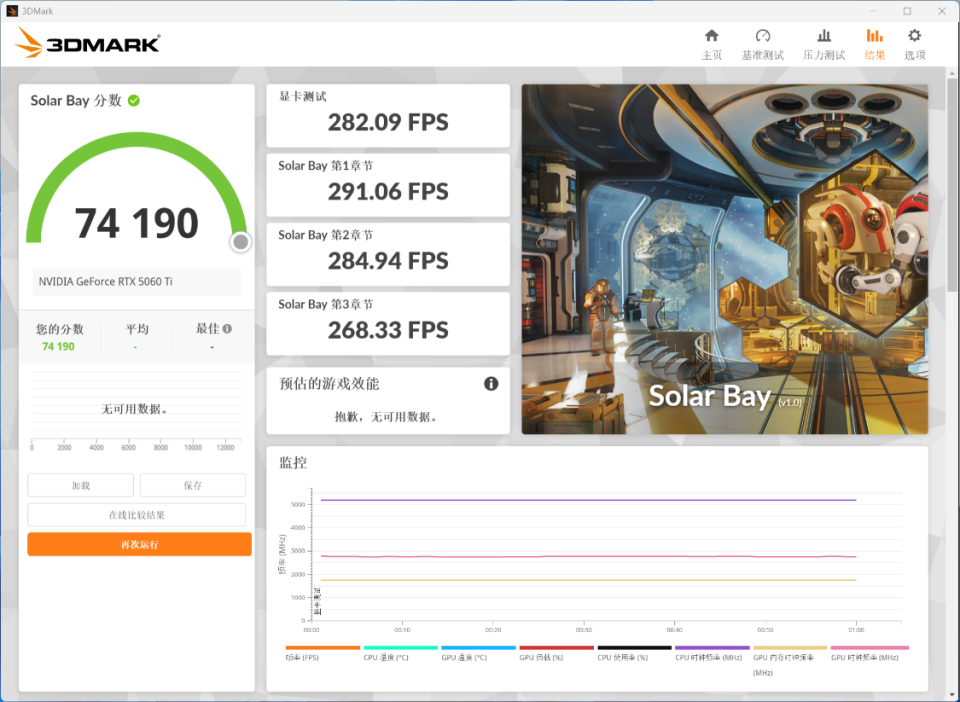Click the 无可用数据 score distribution chart

pos(137,409)
